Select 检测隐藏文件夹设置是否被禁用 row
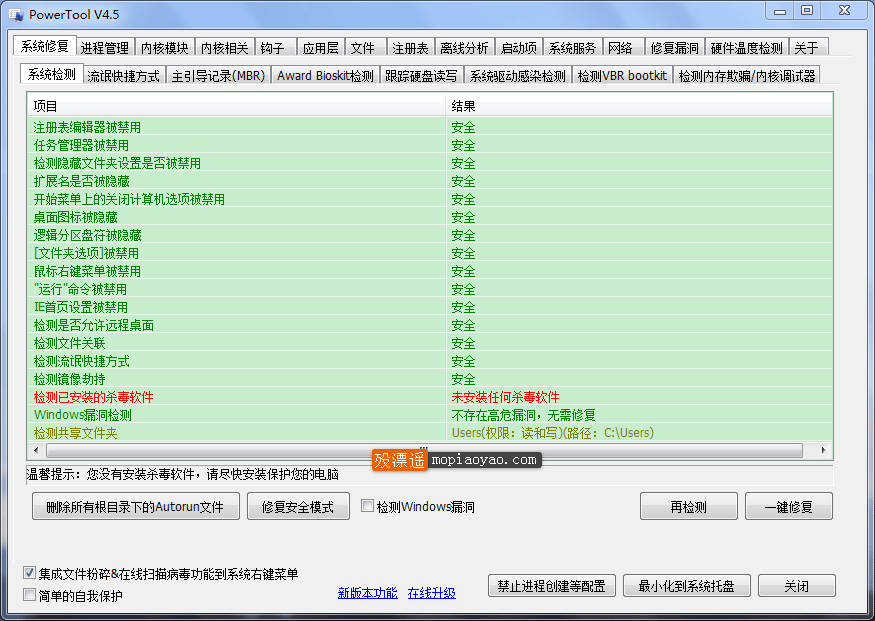This screenshot has width=875, height=621. pos(430,163)
